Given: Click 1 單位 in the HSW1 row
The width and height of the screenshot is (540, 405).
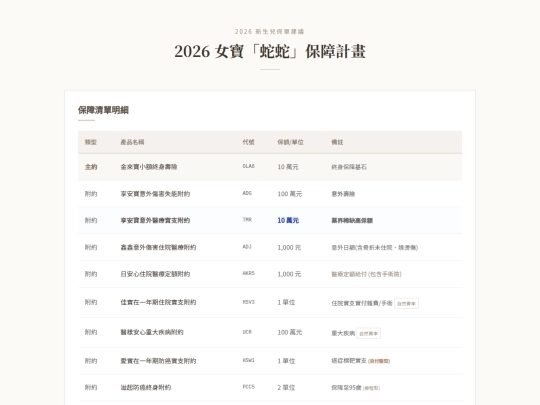Looking at the screenshot, I should click(x=286, y=361).
